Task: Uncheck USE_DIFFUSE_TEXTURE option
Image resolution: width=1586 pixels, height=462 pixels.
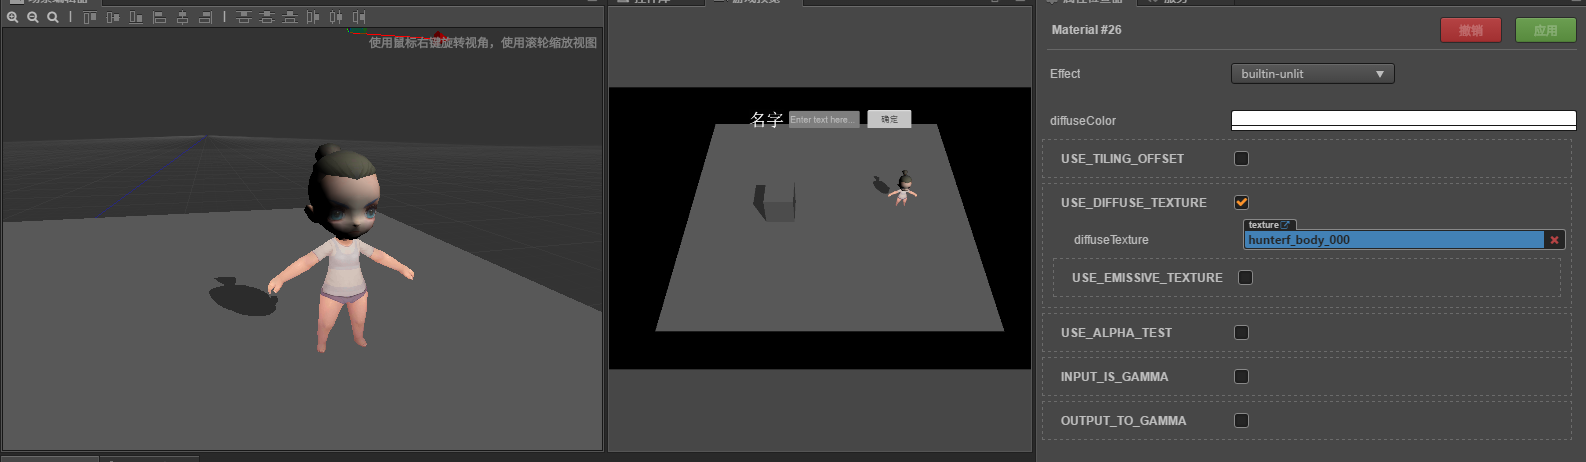Action: click(x=1241, y=202)
